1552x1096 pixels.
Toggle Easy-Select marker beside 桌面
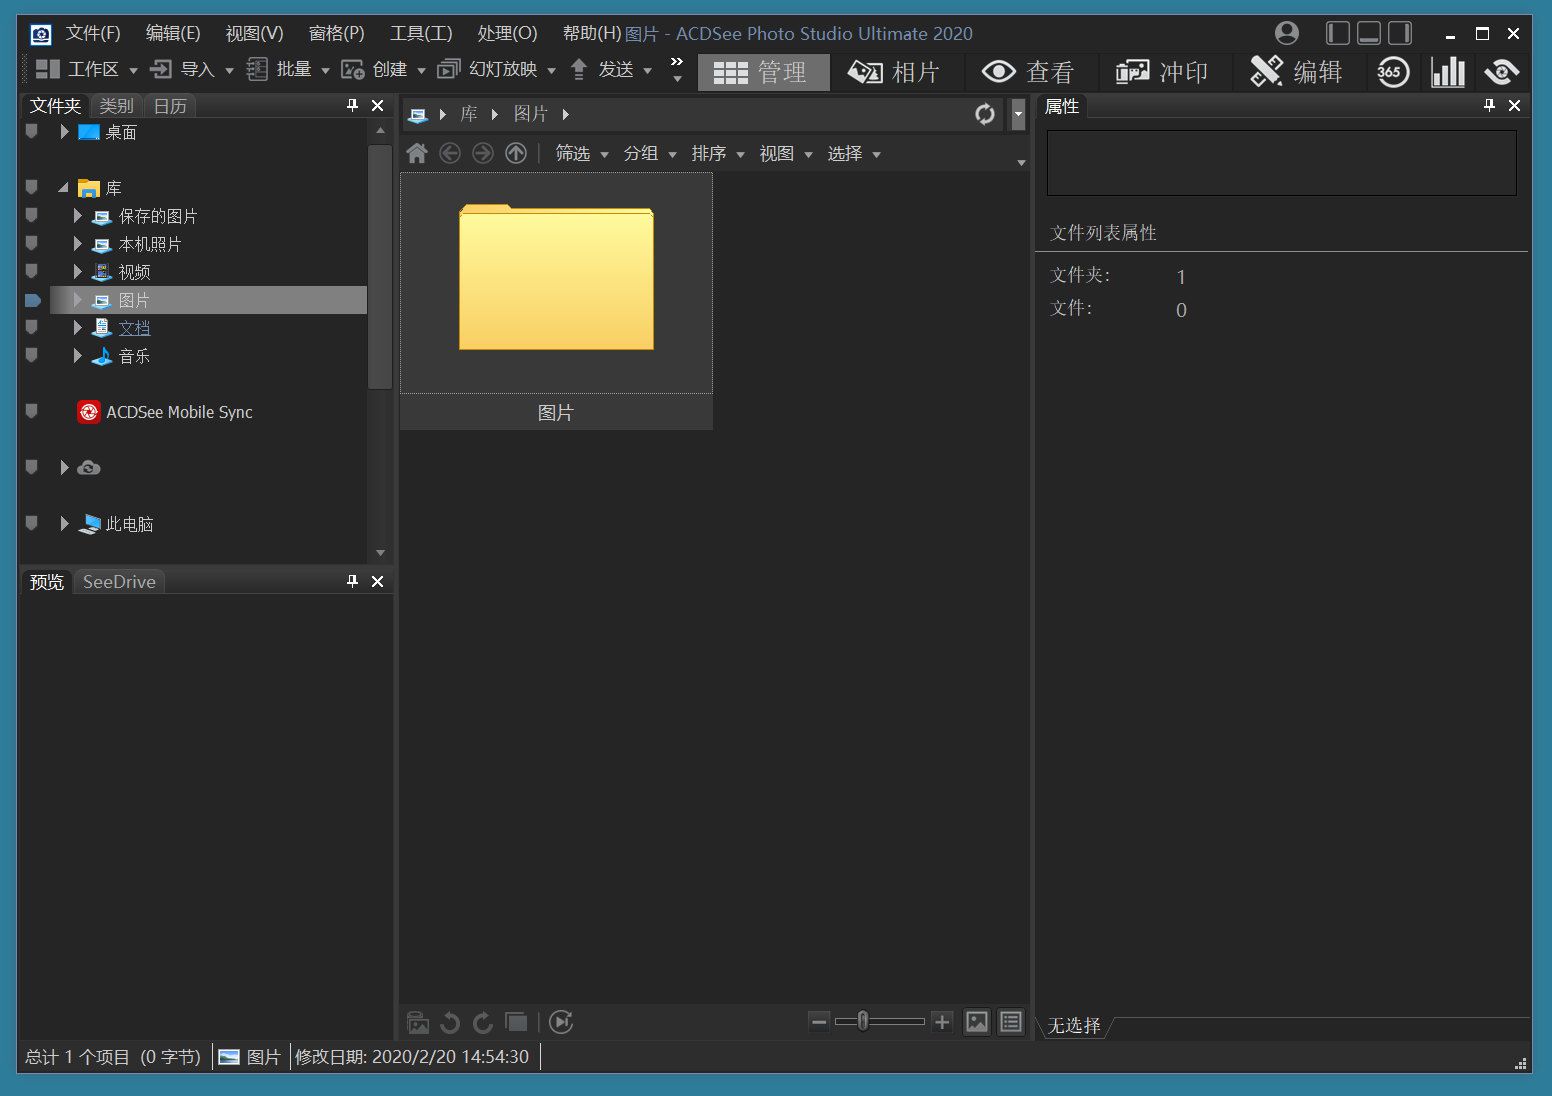(32, 132)
